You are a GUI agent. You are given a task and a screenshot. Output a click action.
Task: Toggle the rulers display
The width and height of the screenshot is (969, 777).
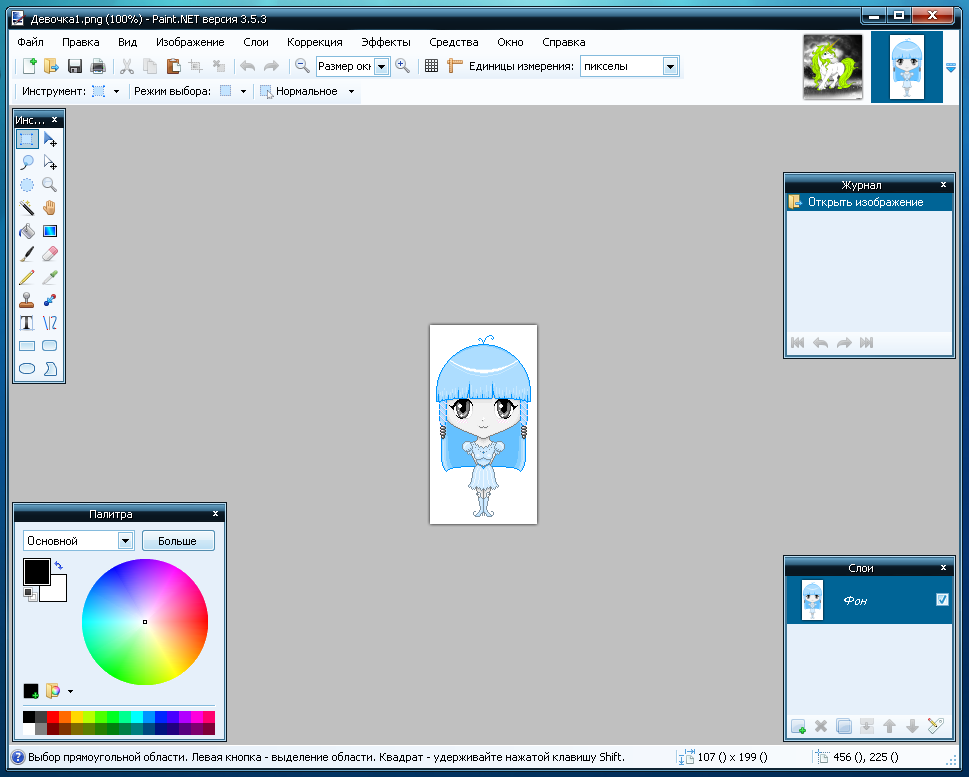pyautogui.click(x=455, y=66)
